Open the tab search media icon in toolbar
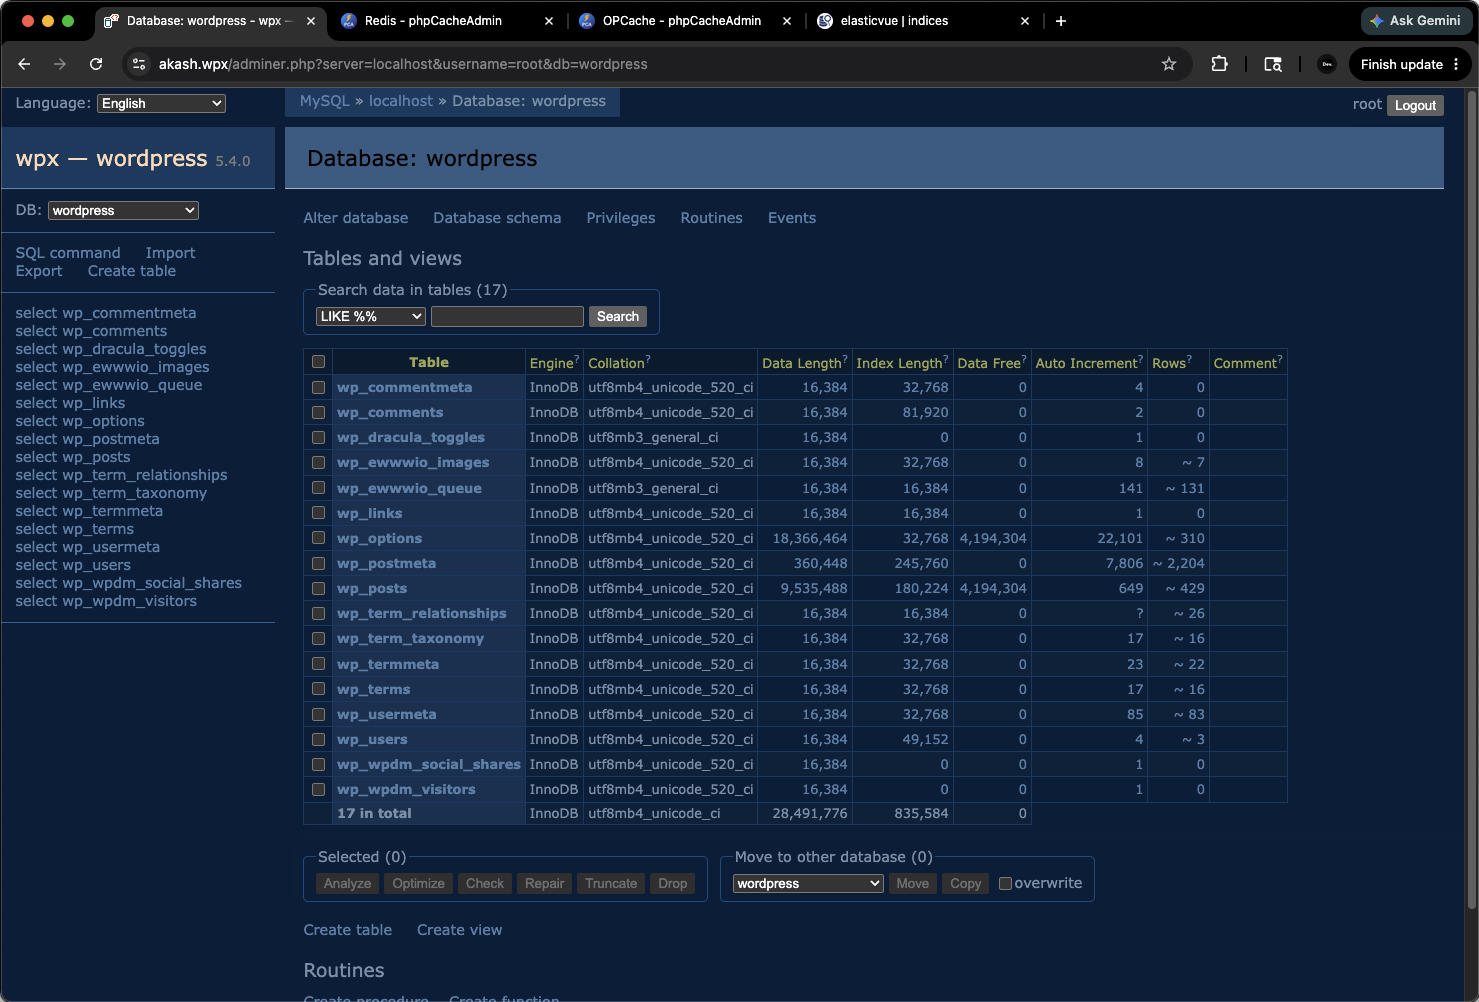 (x=1273, y=64)
